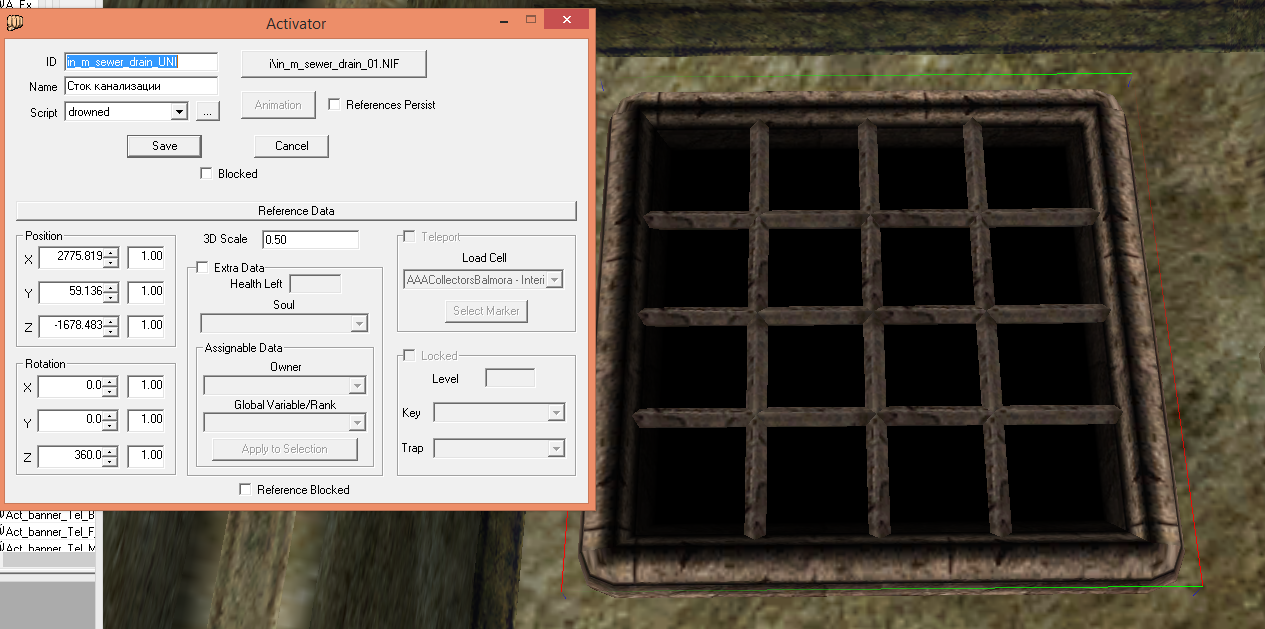Click the Cancel button
1265x629 pixels.
tap(291, 146)
